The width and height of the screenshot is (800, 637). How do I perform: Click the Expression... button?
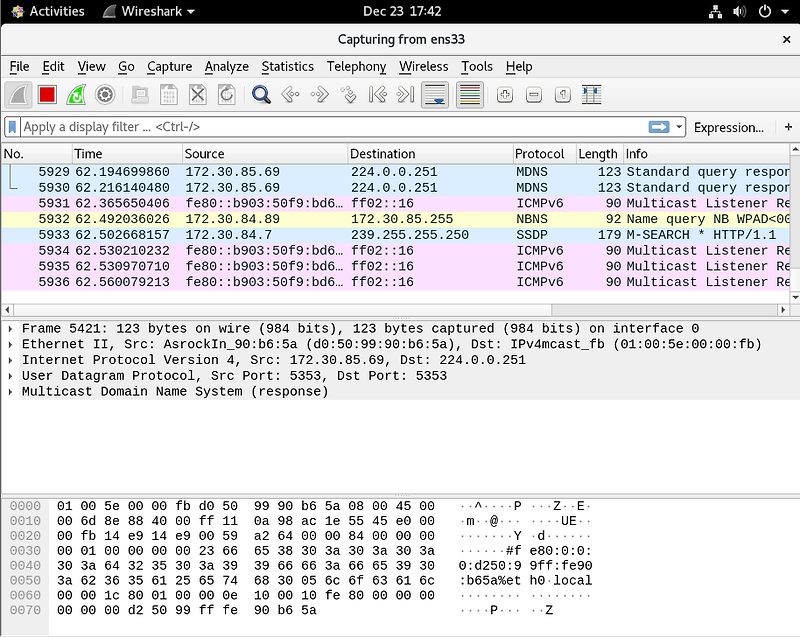(729, 128)
